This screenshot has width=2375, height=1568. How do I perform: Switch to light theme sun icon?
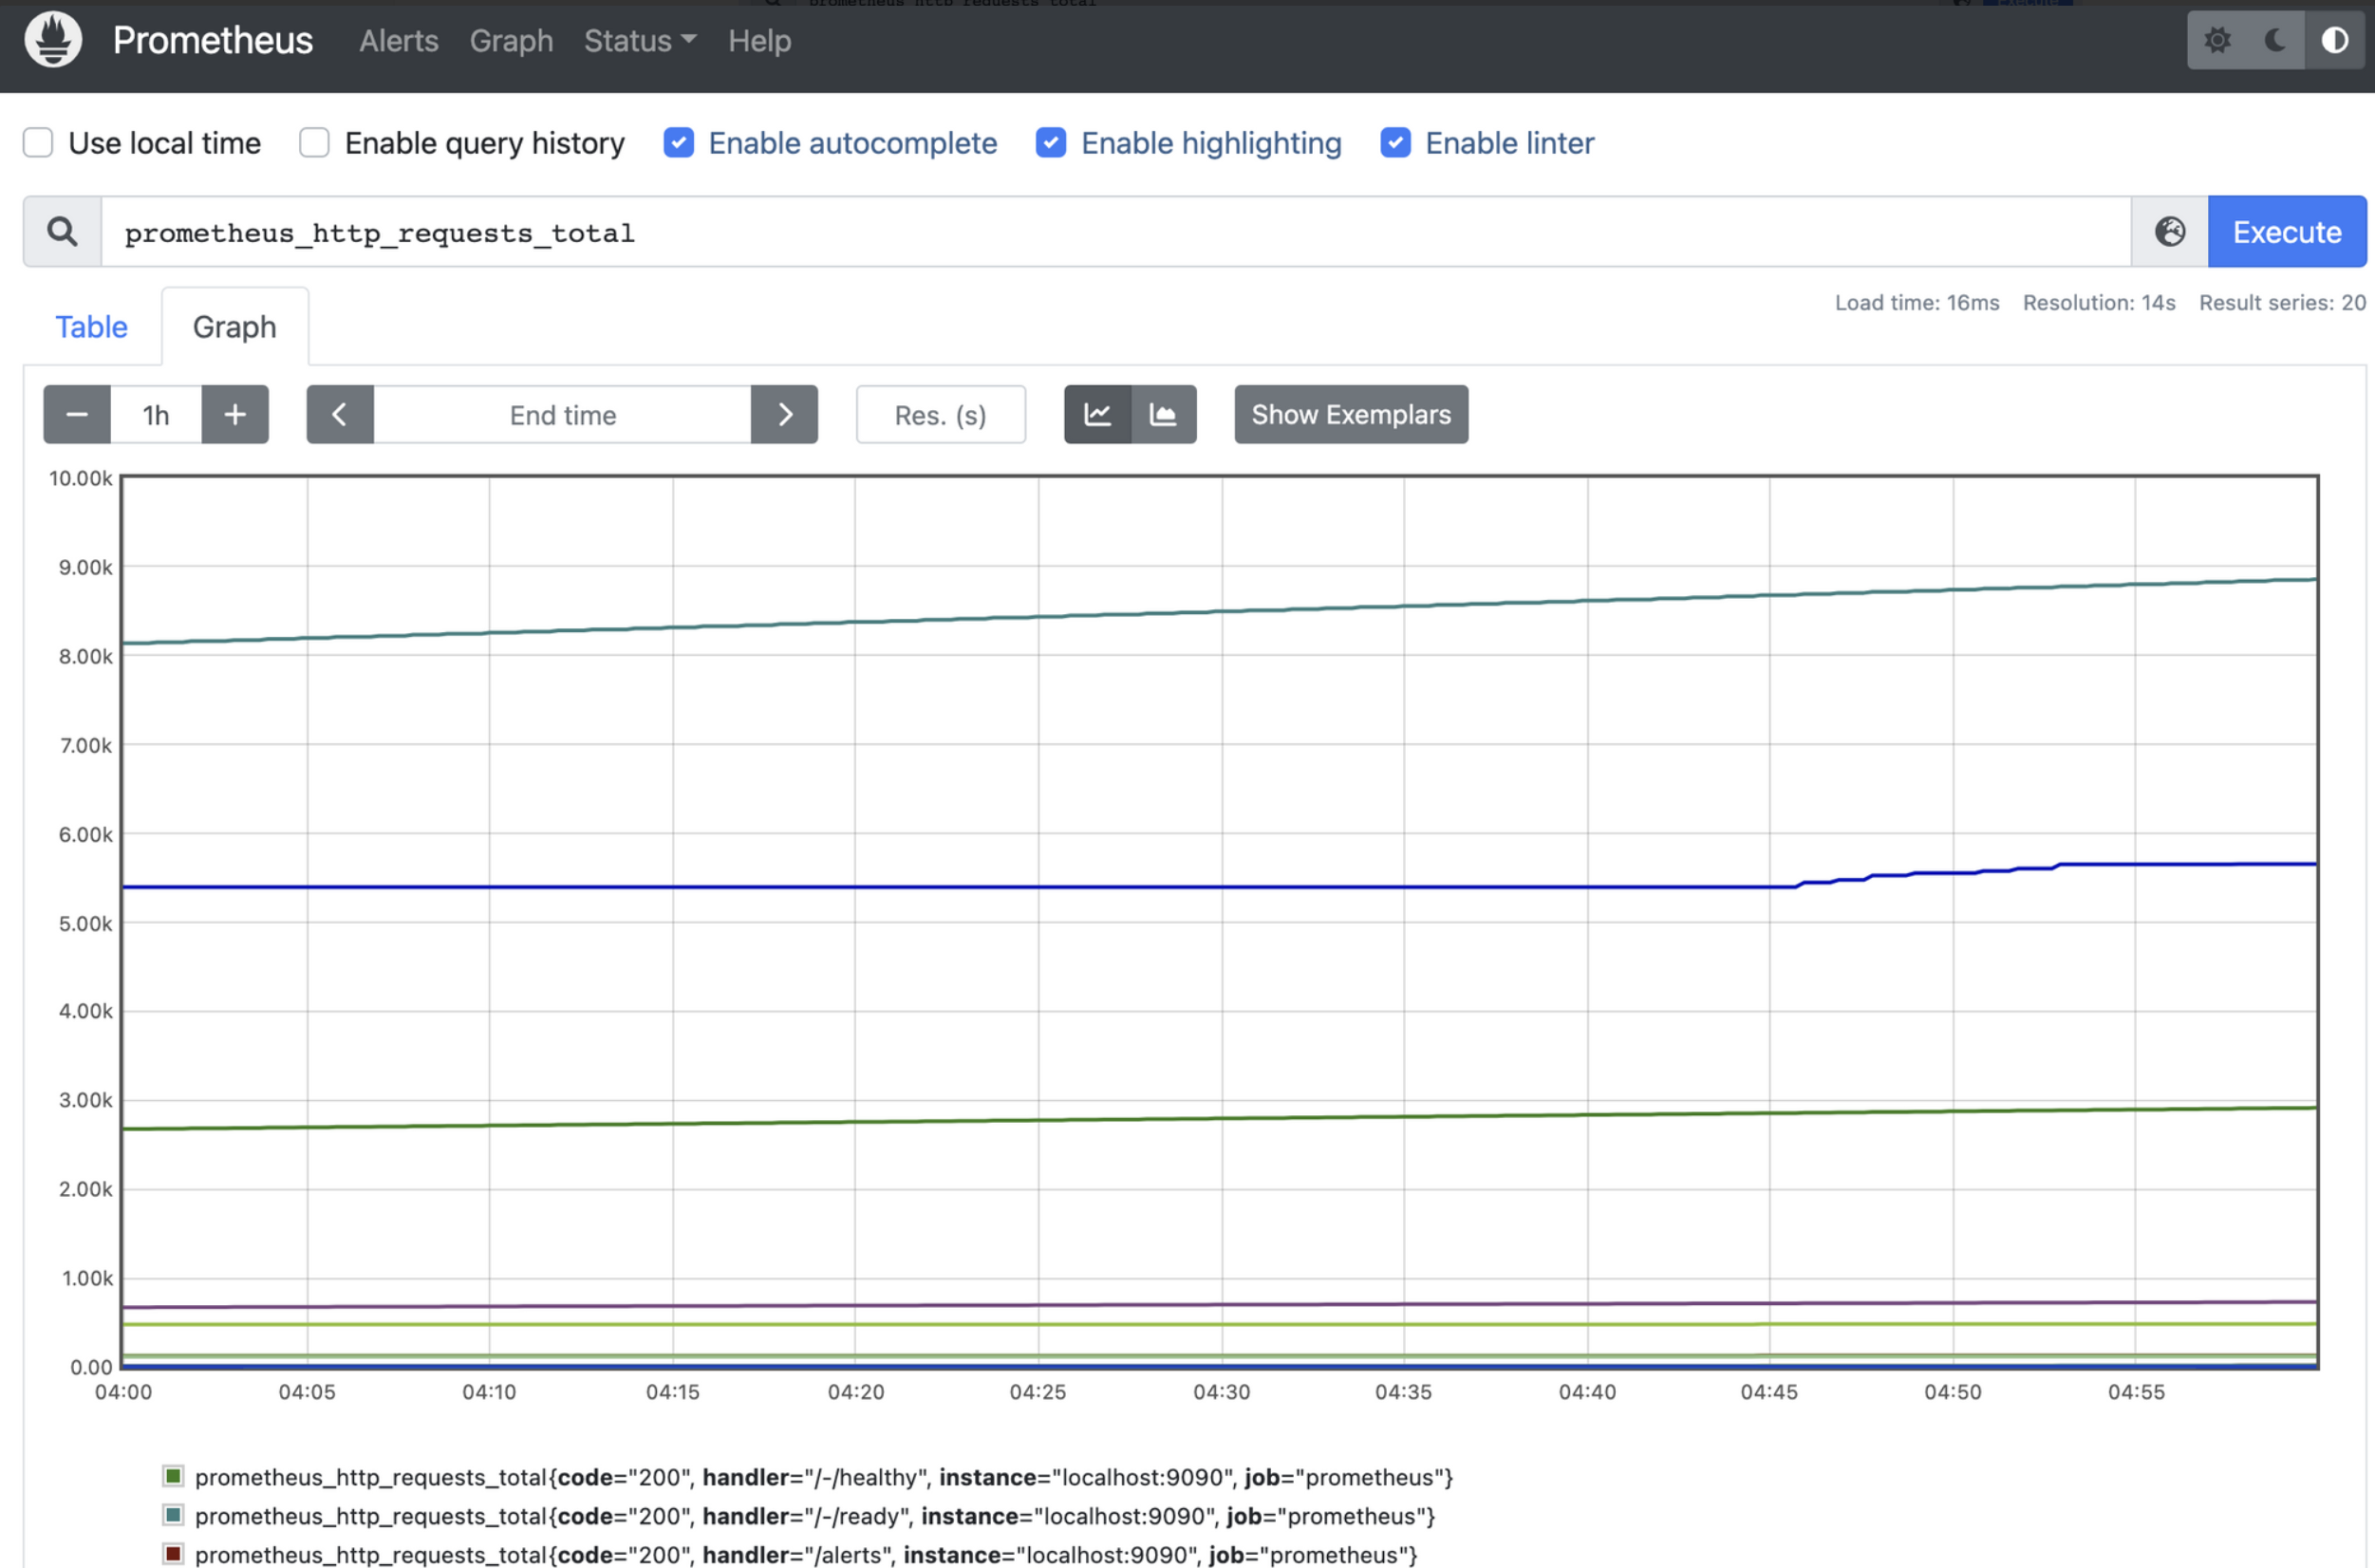(2217, 40)
